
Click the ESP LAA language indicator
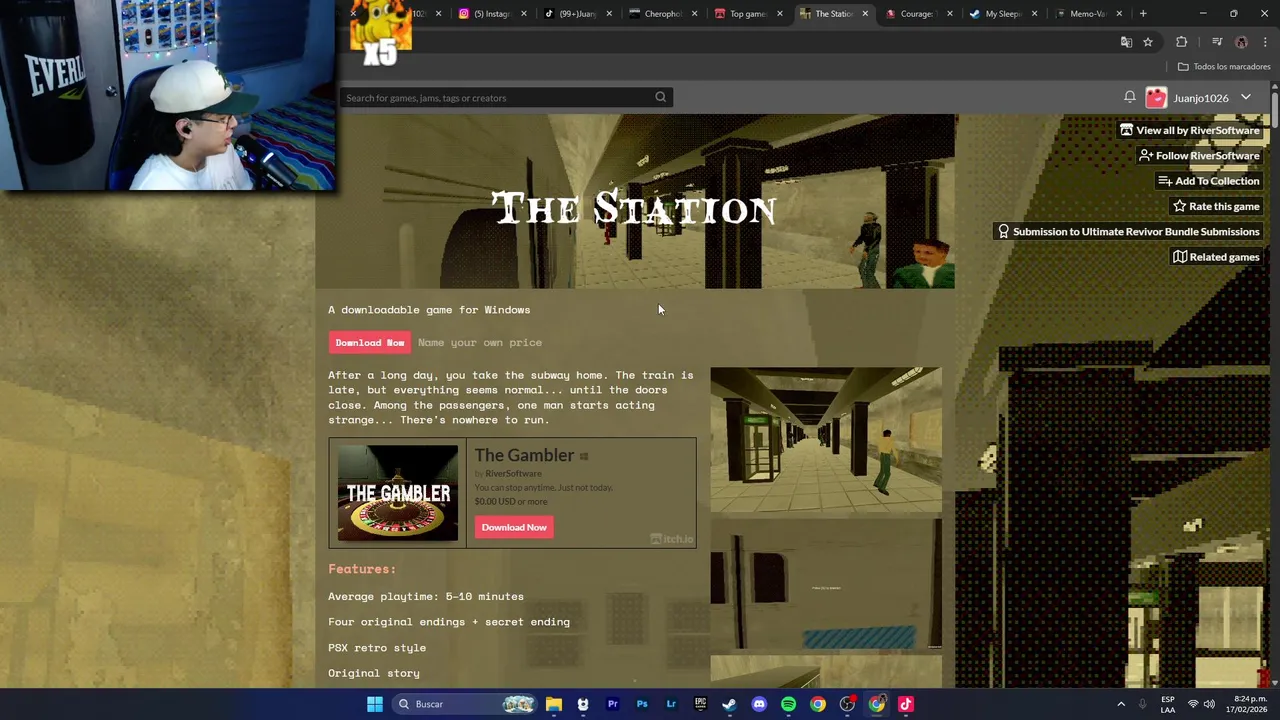1167,704
